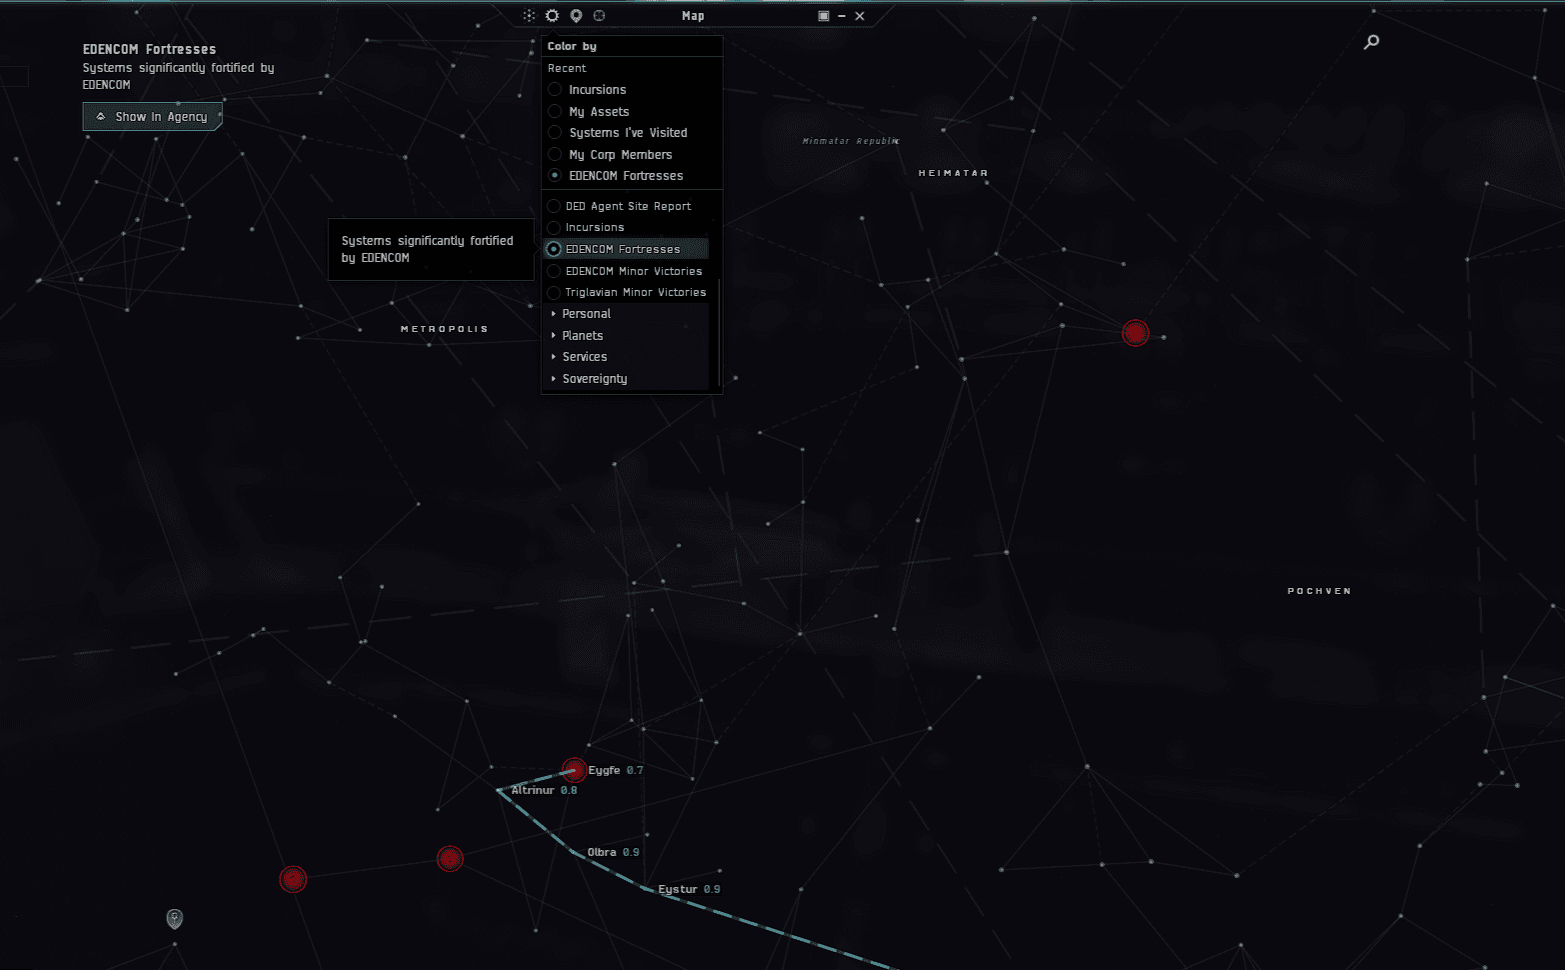
Task: Click the Eygfe 0.7 system label
Action: [615, 770]
